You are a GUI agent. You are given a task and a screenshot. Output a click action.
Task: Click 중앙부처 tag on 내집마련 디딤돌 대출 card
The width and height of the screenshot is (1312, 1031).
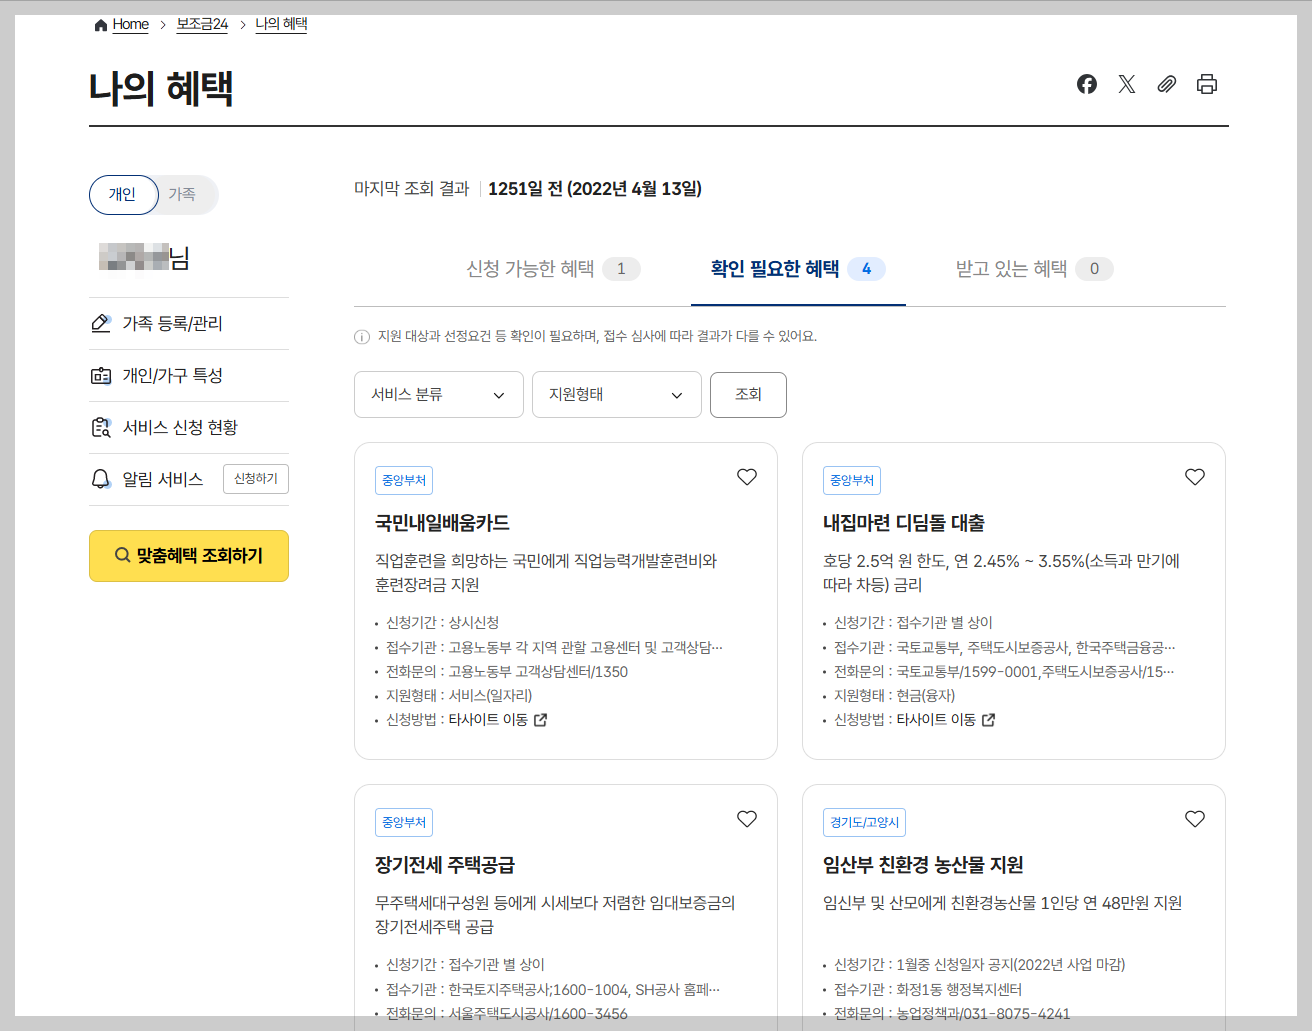click(x=852, y=480)
